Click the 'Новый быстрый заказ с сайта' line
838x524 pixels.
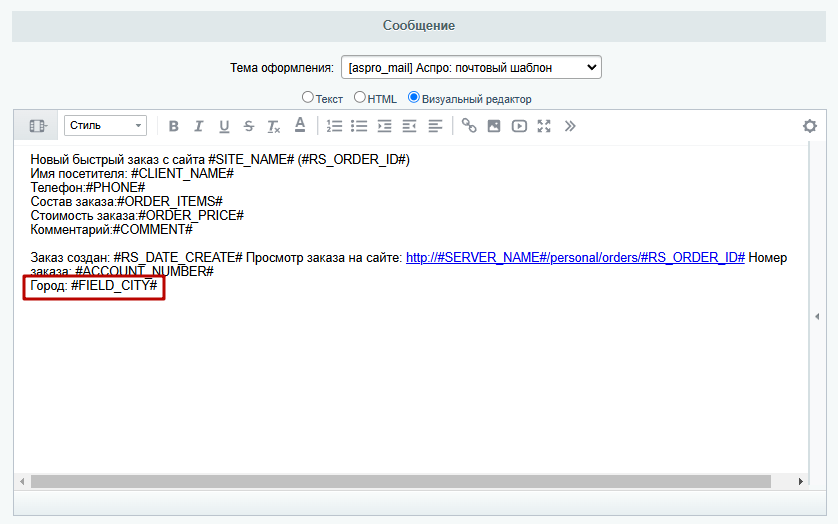tap(220, 160)
